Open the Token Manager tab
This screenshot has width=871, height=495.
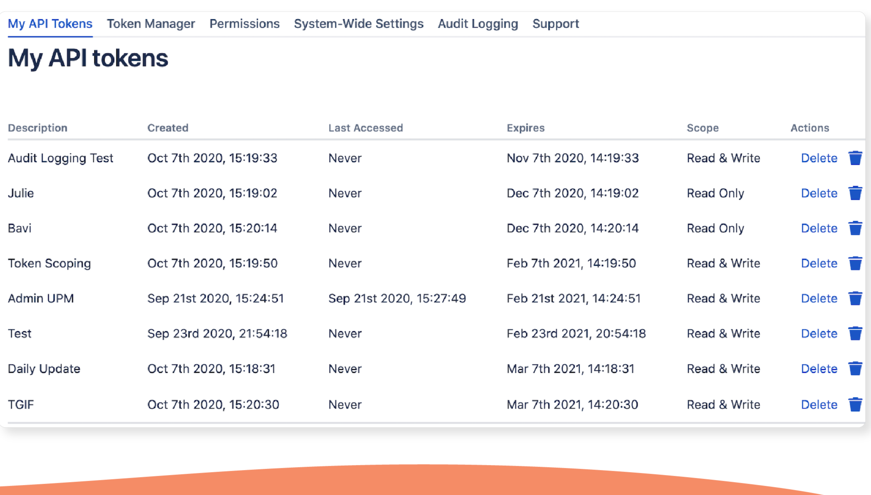151,24
